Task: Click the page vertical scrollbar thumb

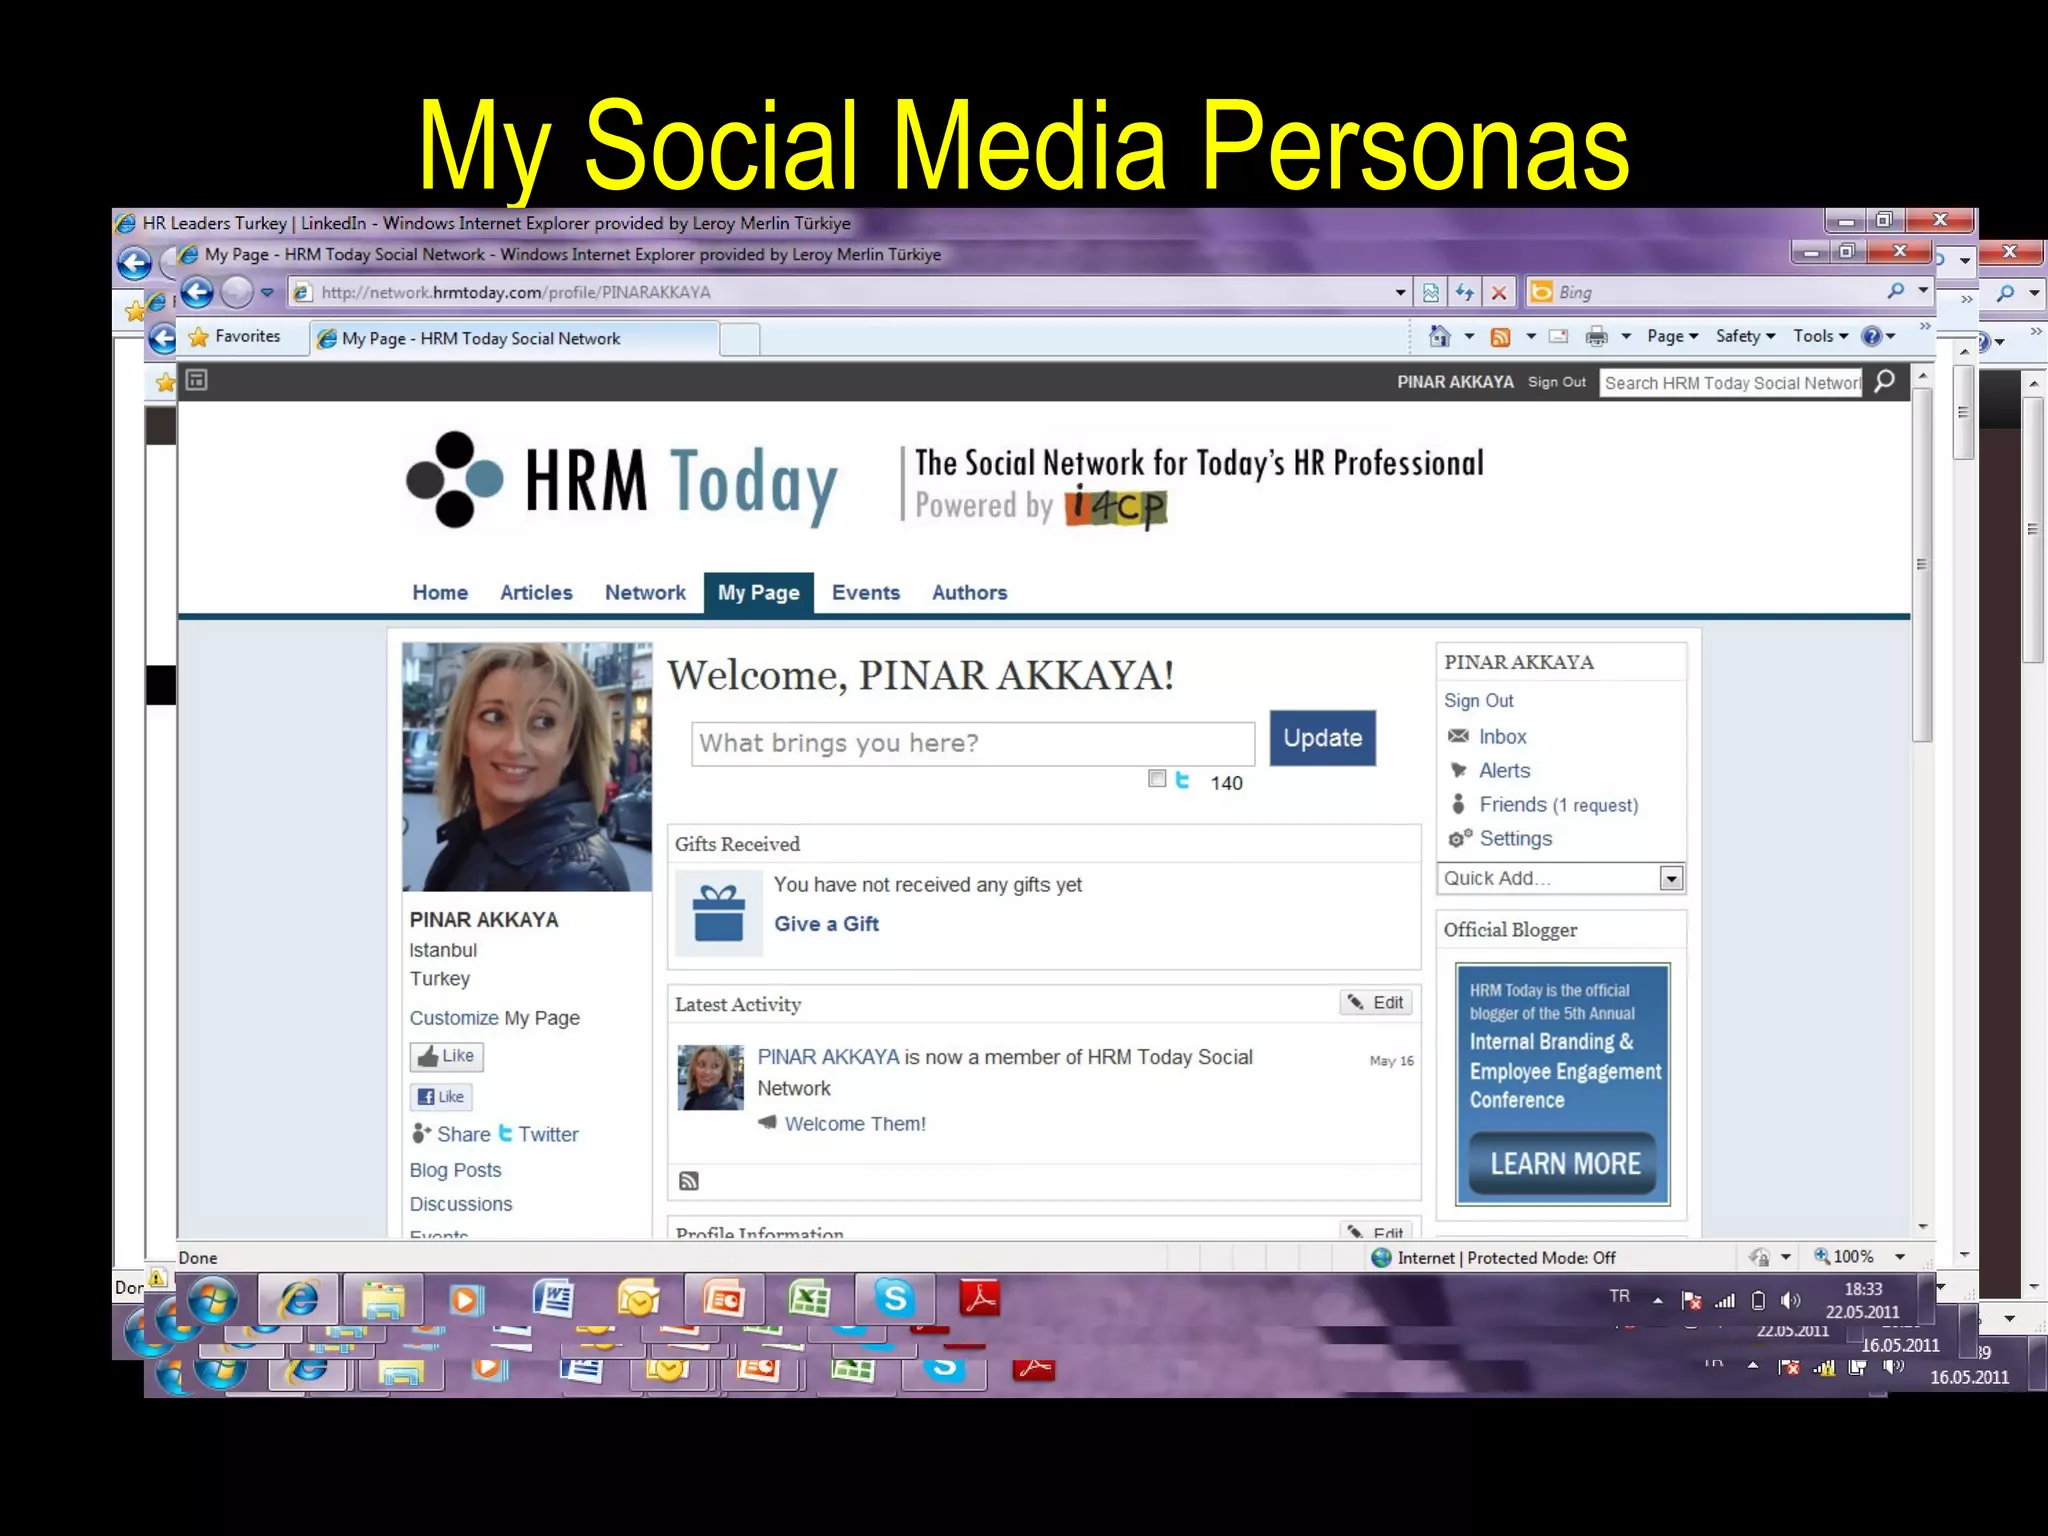Action: [x=1921, y=565]
